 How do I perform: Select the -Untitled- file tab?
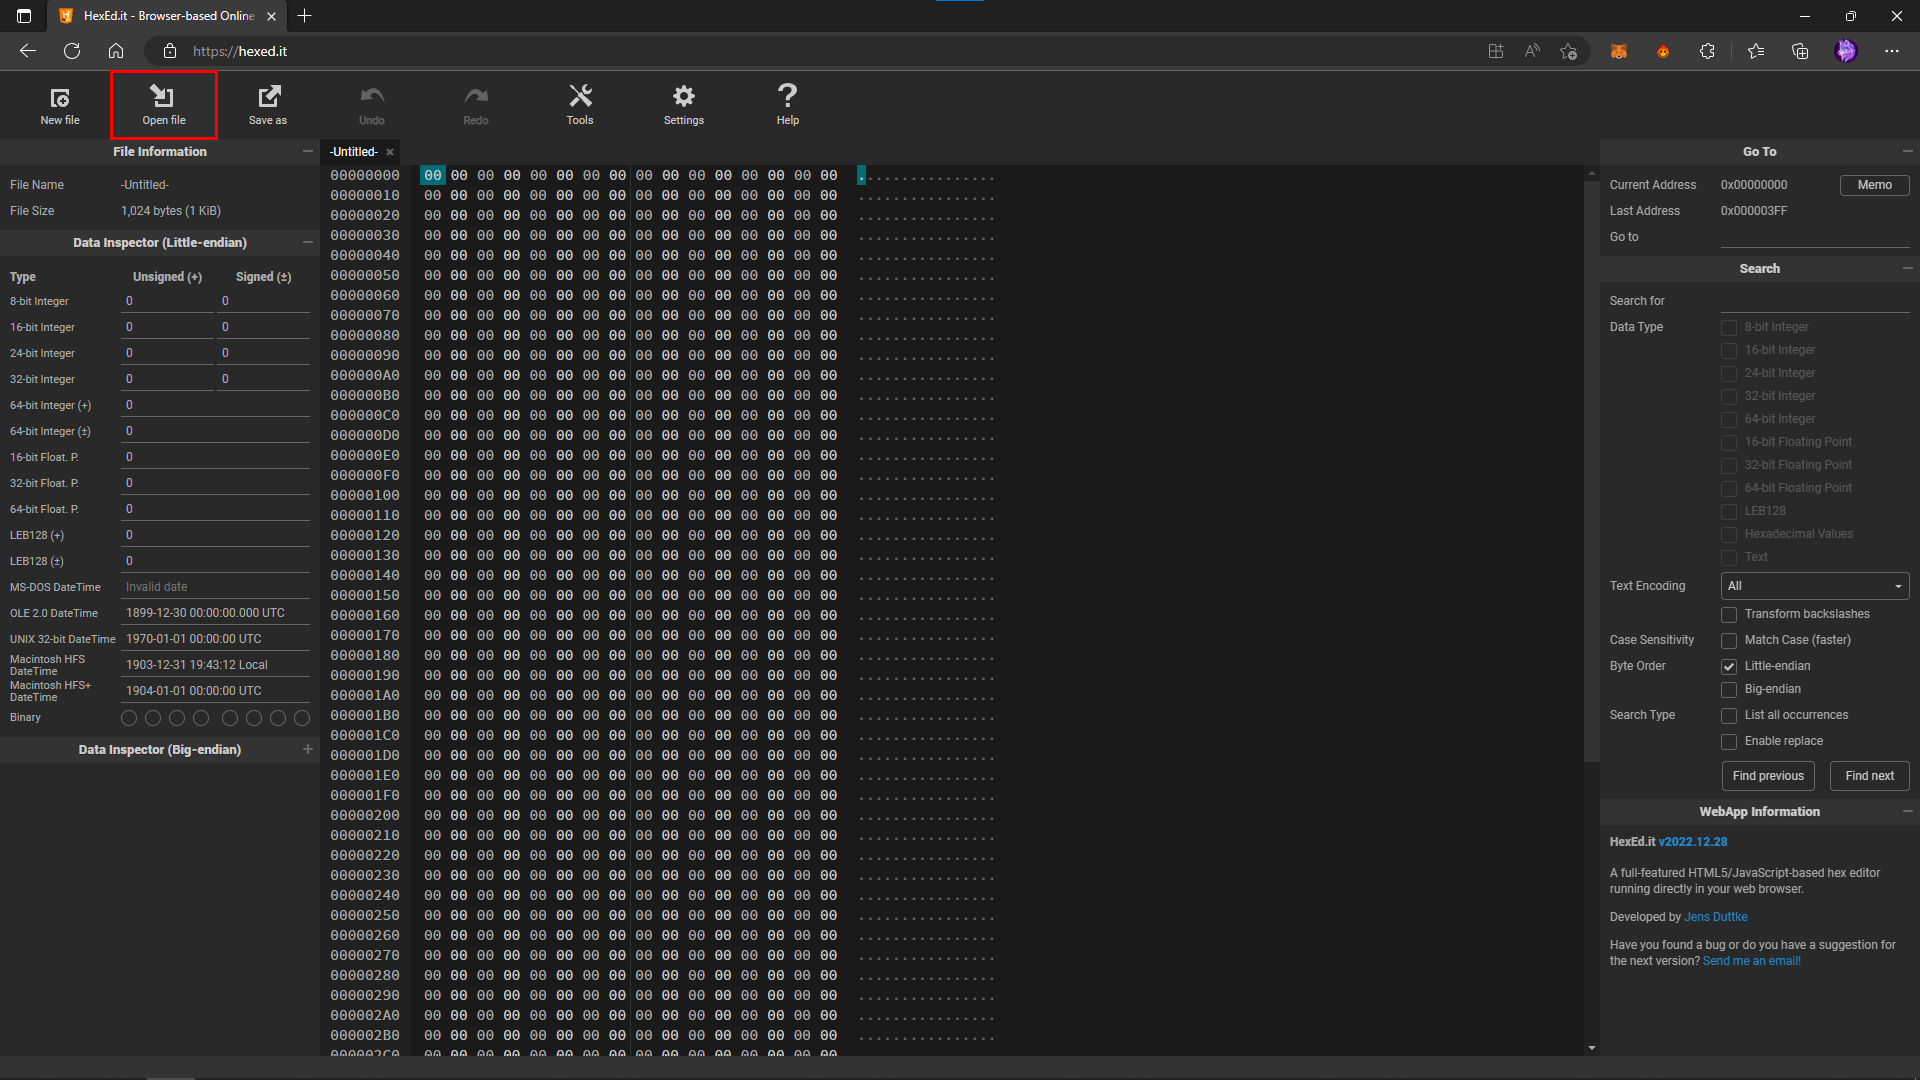click(354, 152)
